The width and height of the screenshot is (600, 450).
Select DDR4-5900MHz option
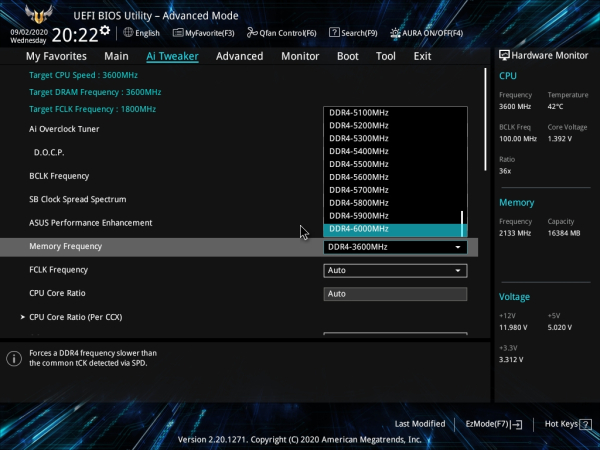point(392,216)
